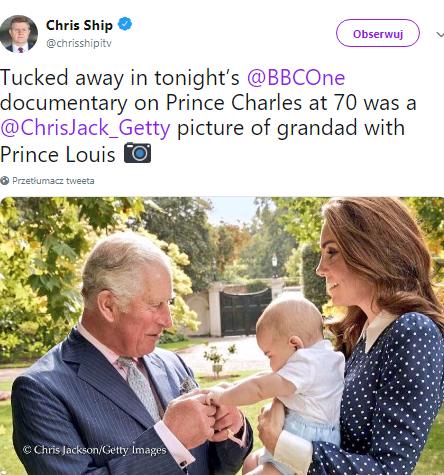Click the phrase 'Tucked away in tonight's'
The height and width of the screenshot is (475, 444).
(x=120, y=78)
